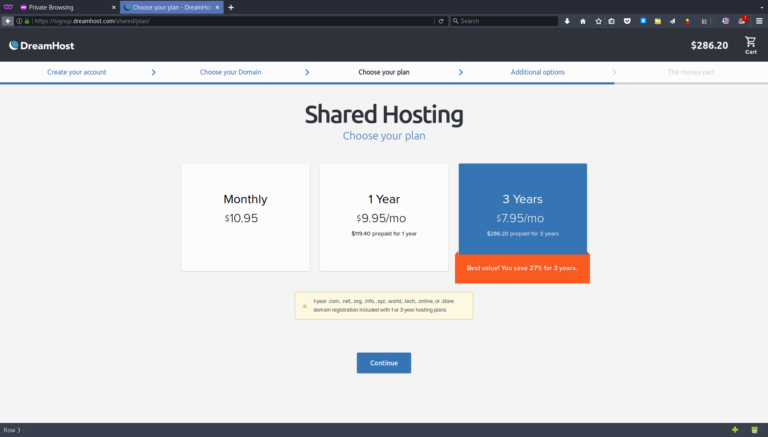This screenshot has width=768, height=437.
Task: Click the paper plane send icon
Action: point(672,21)
